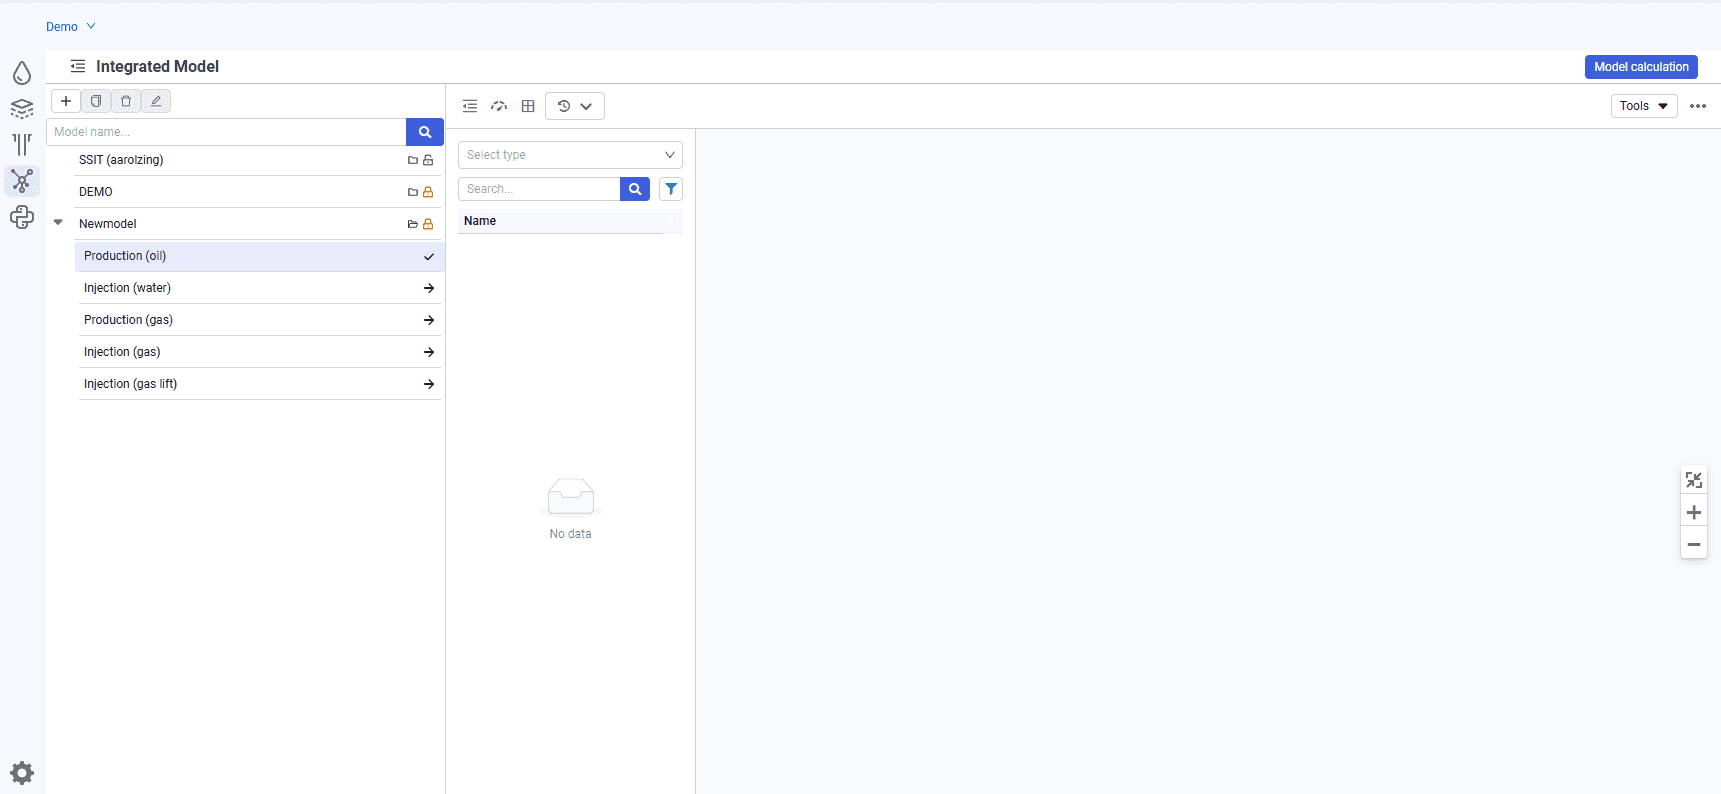Screen dimensions: 1721x794
Task: Click the search button beside the Search field
Action: (x=635, y=189)
